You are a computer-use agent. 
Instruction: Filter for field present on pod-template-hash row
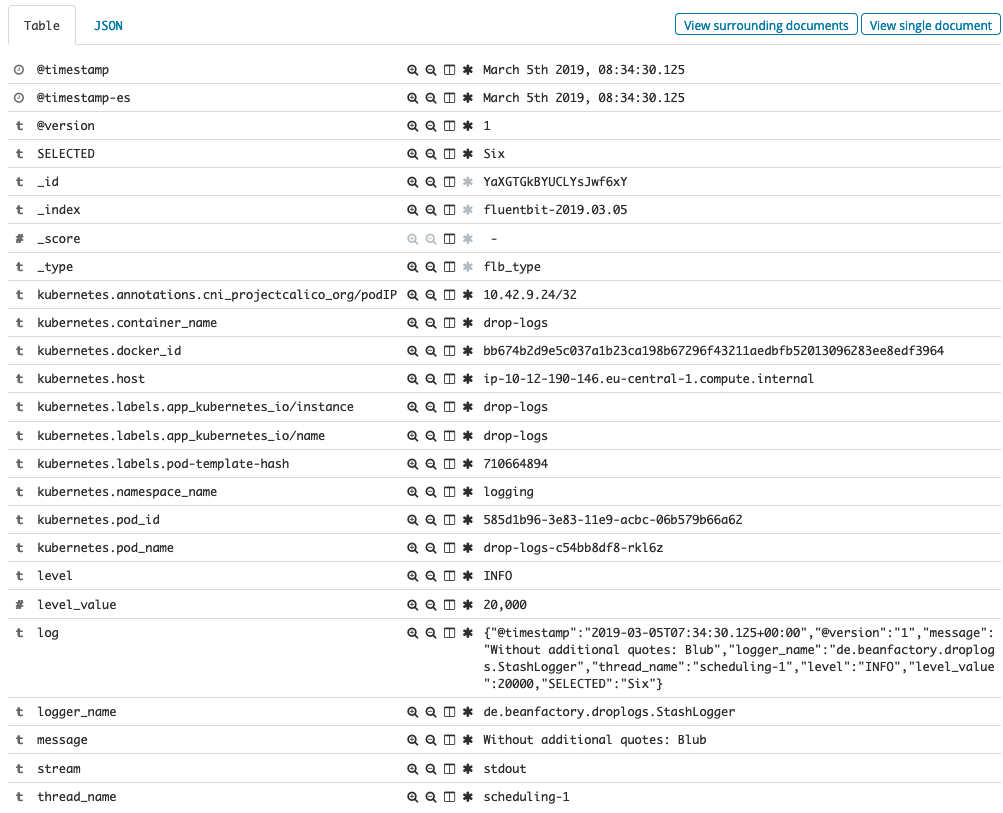pyautogui.click(x=468, y=464)
